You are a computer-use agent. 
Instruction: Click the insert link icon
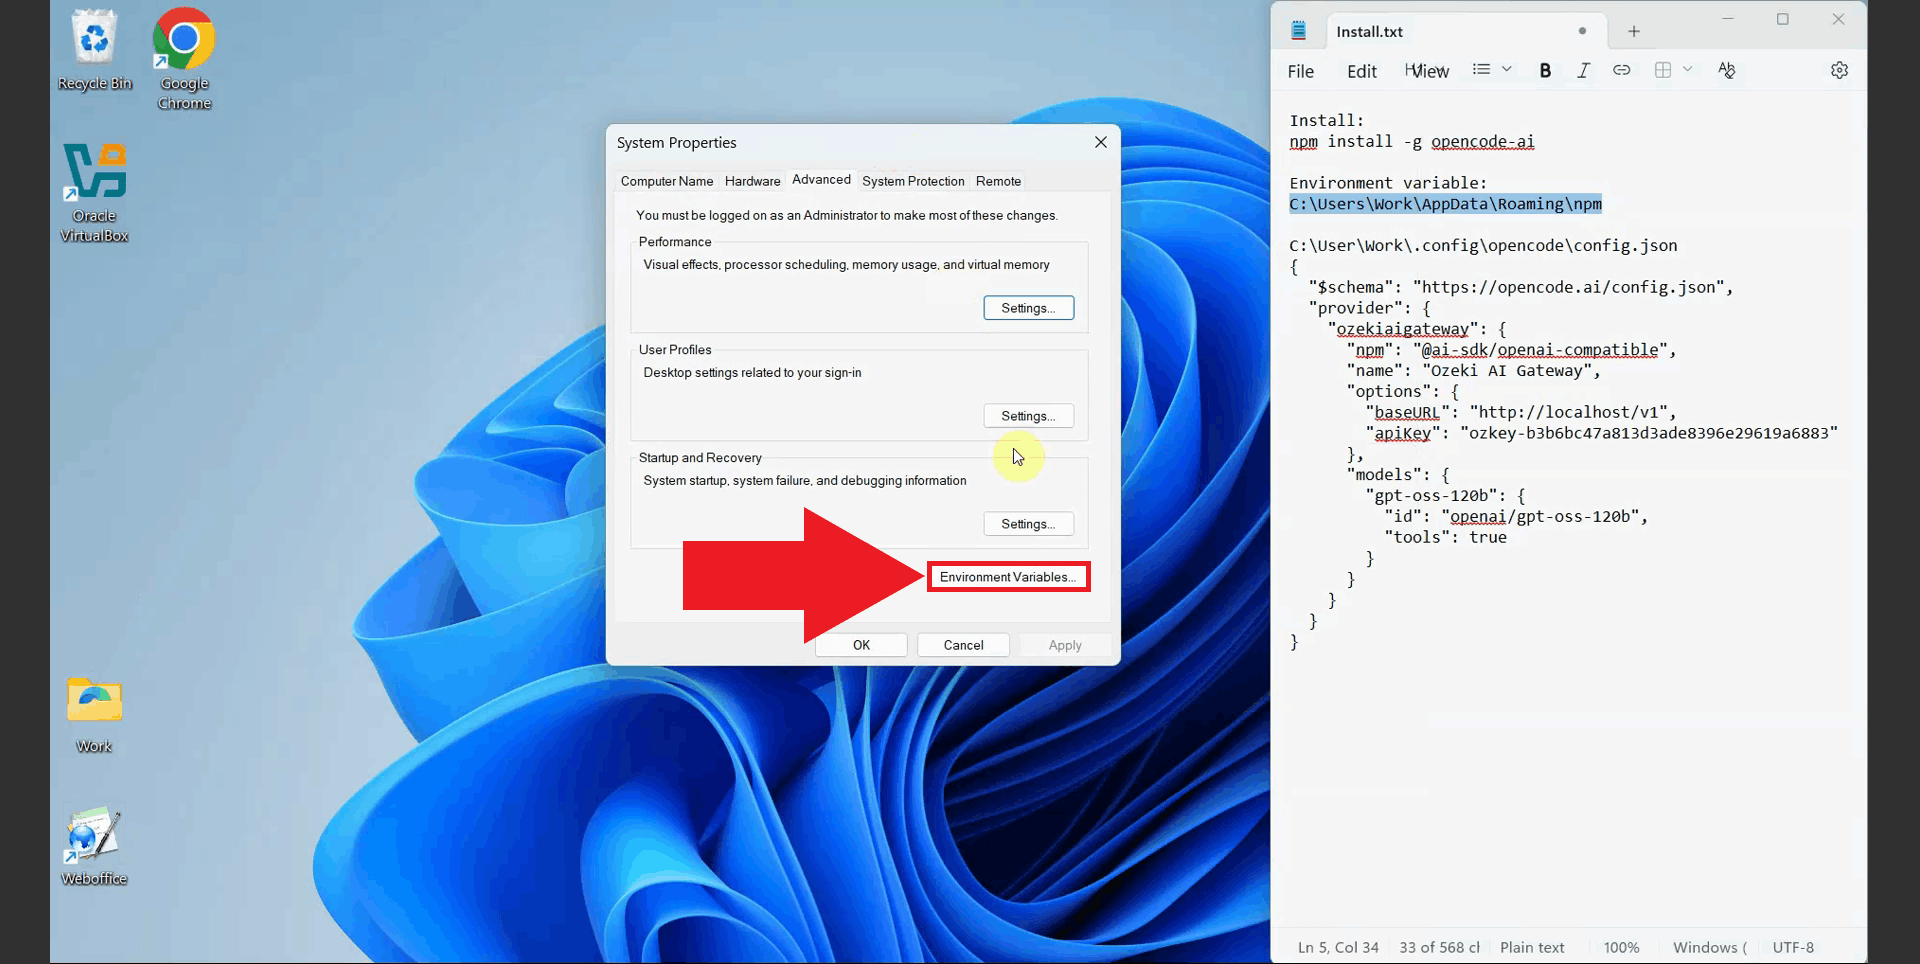click(1622, 70)
